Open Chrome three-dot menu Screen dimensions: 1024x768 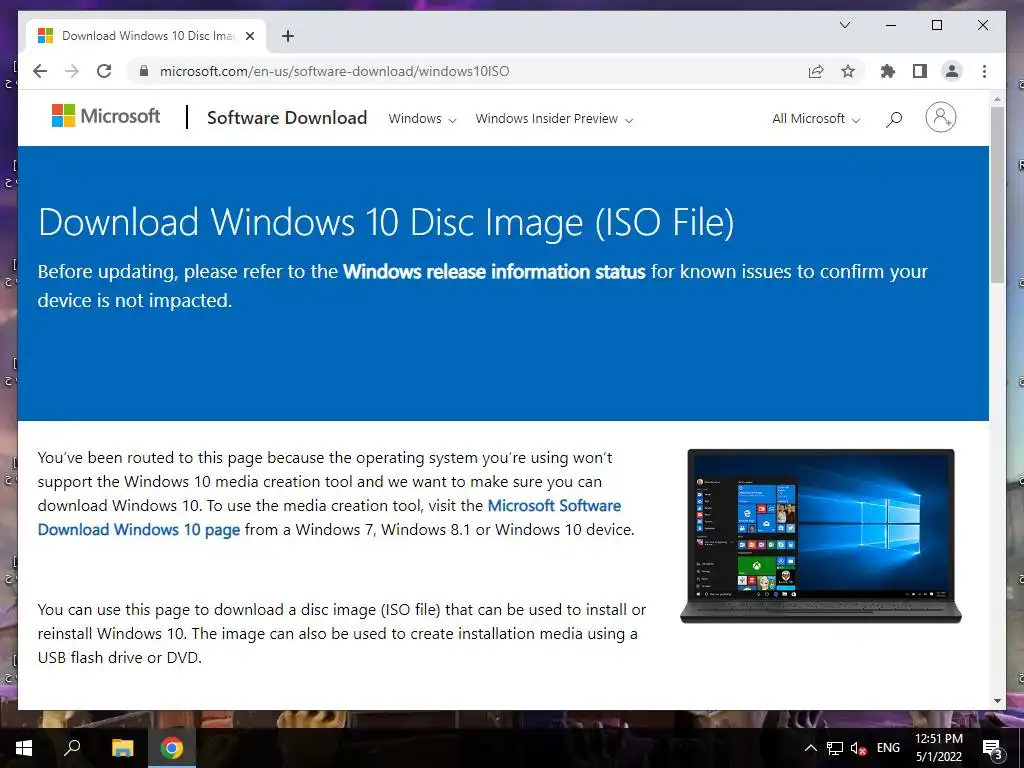pyautogui.click(x=984, y=71)
